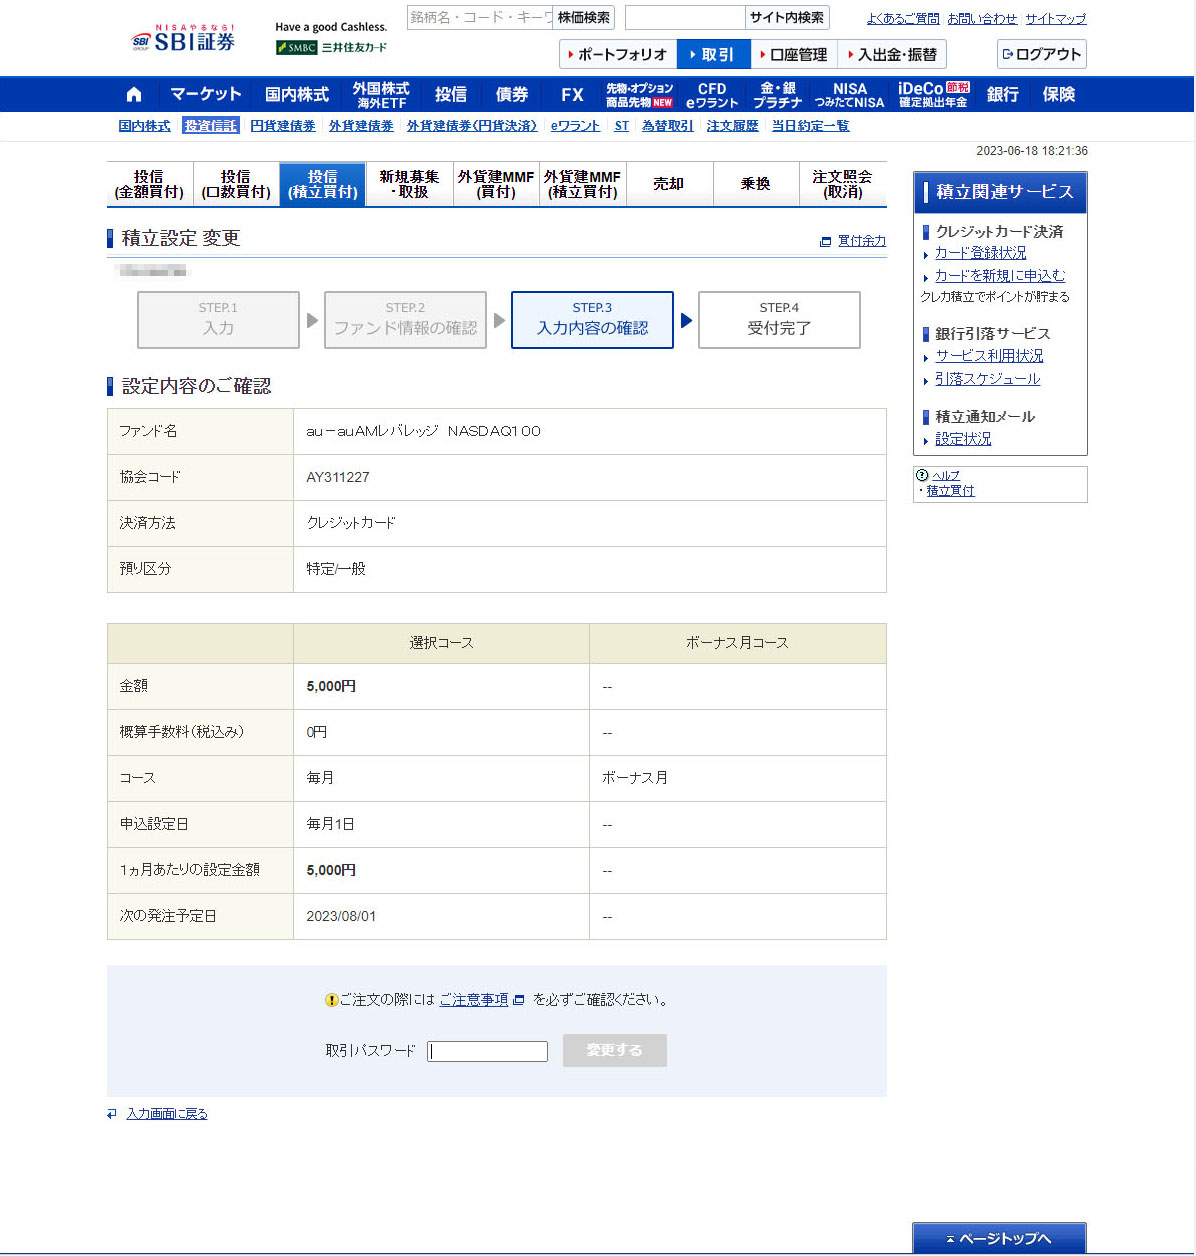Viewport: 1196px width, 1256px height.
Task: Open the 引落スケジュール link
Action: click(x=987, y=379)
